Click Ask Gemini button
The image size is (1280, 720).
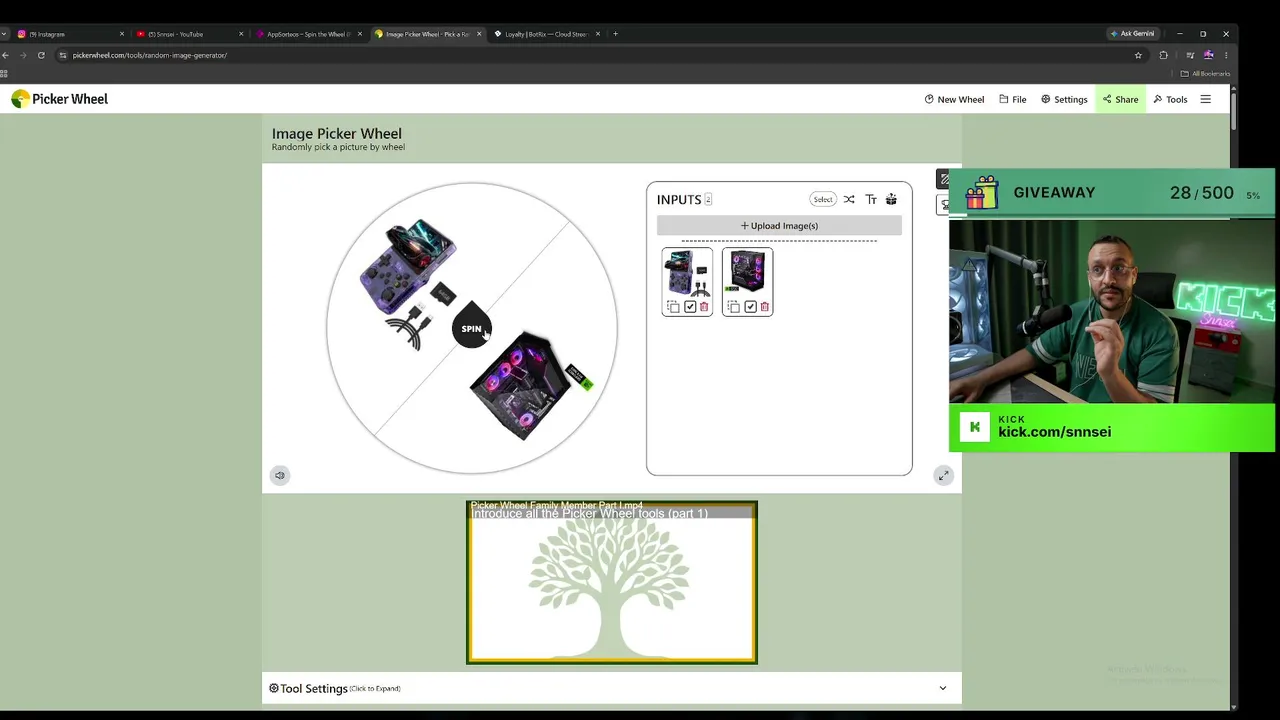point(1132,34)
